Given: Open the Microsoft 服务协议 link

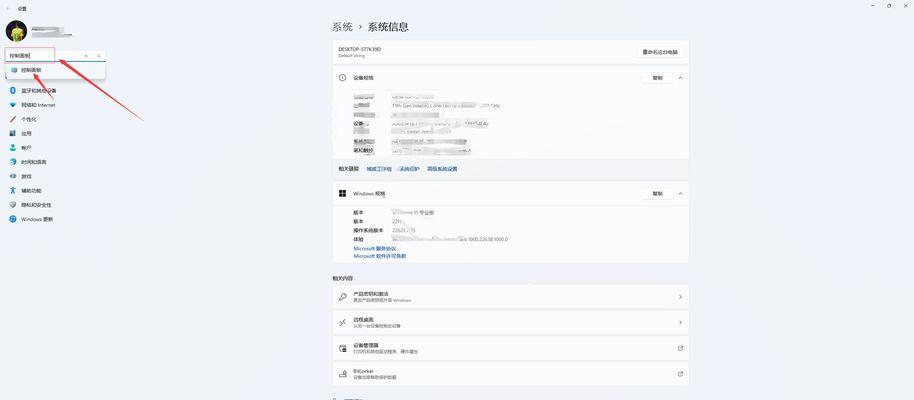Looking at the screenshot, I should (375, 248).
